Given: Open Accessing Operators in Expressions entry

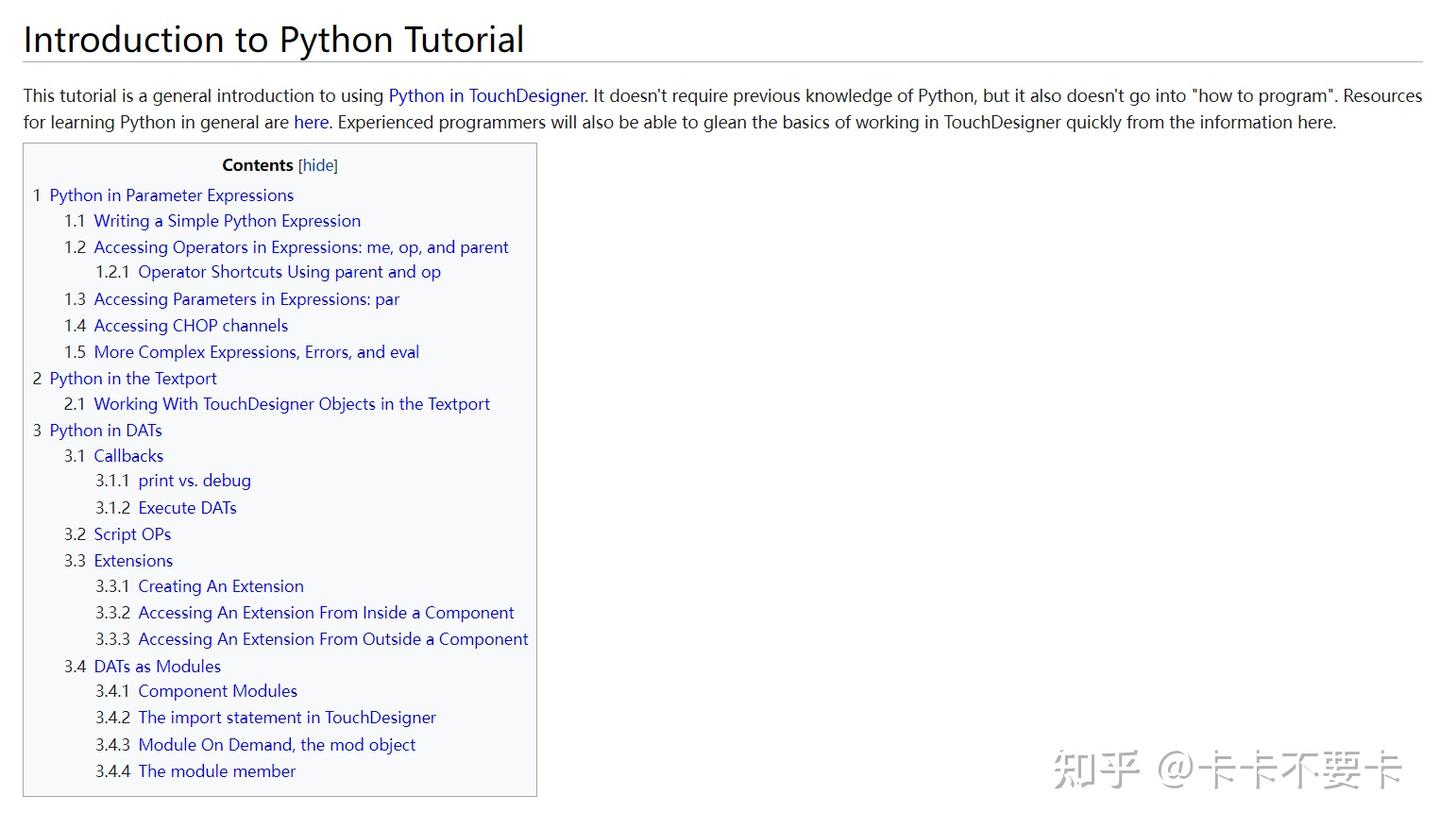Looking at the screenshot, I should click(x=301, y=247).
